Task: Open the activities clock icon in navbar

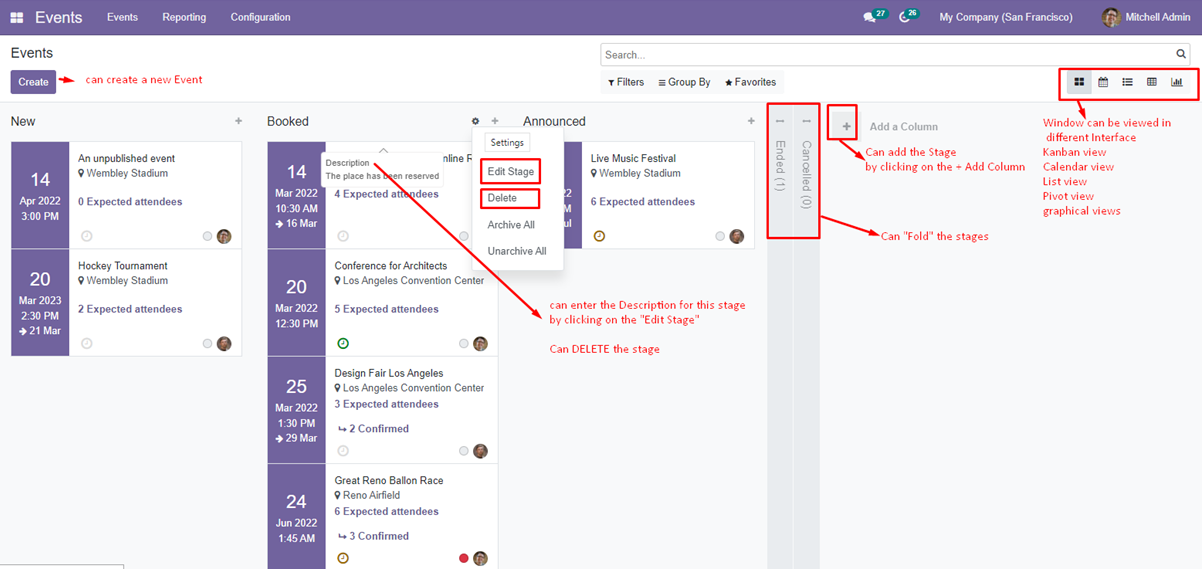Action: point(904,18)
